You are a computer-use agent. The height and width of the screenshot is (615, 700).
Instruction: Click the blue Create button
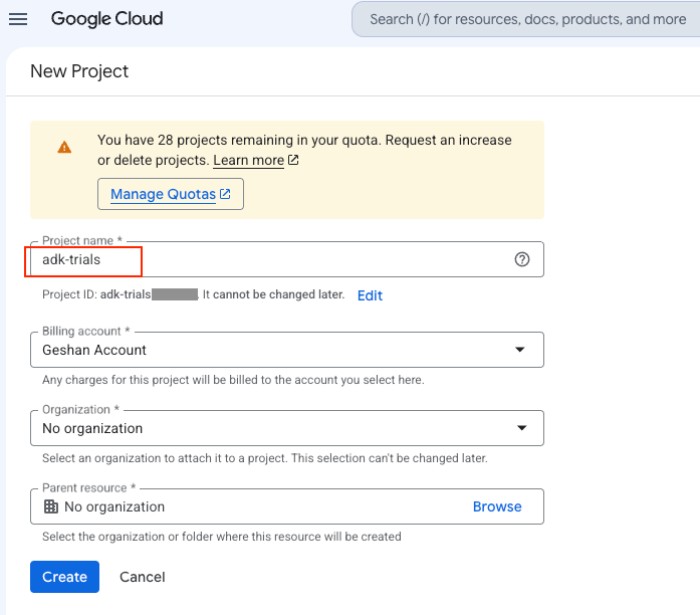(x=65, y=577)
